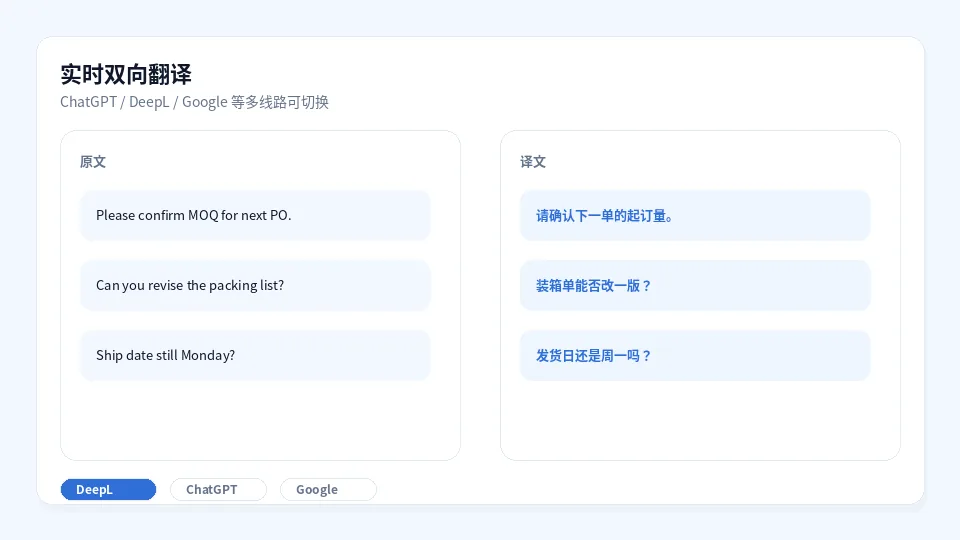
Task: Click the source message "Please confirm MOQ for next PO."
Action: [255, 216]
